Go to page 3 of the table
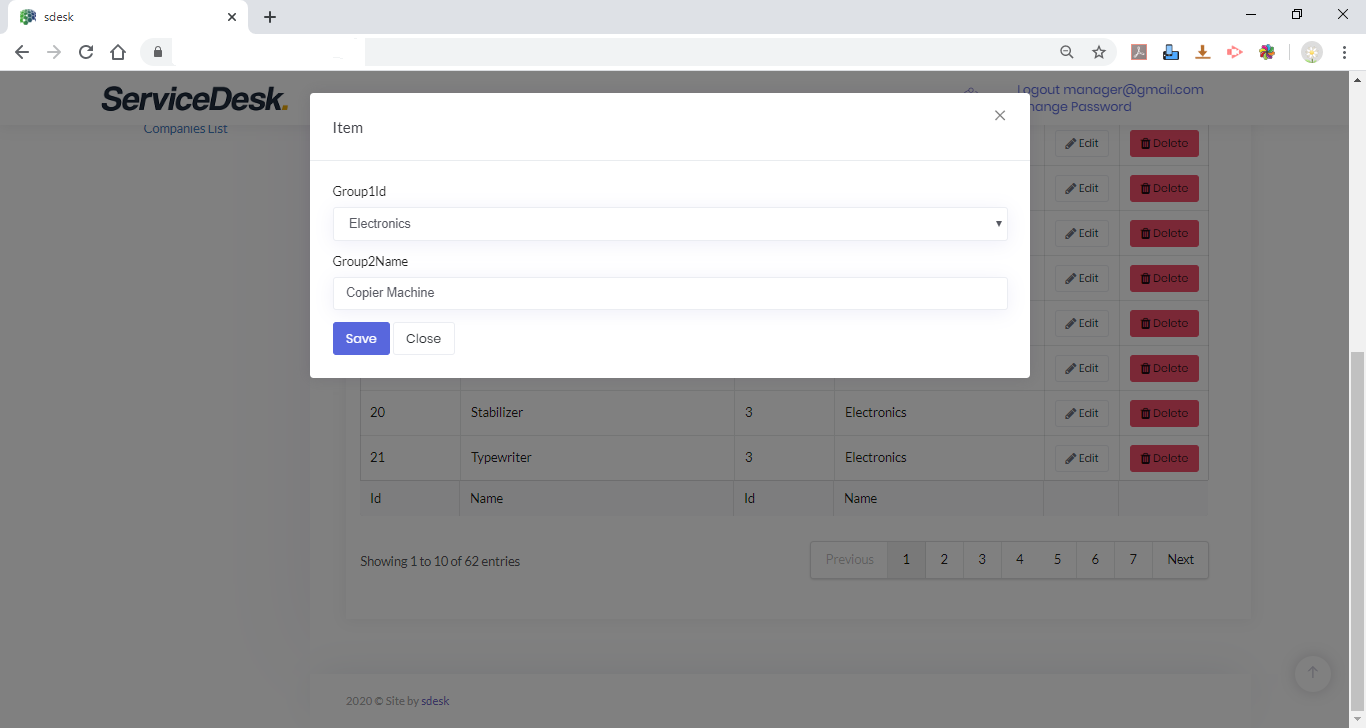Image resolution: width=1366 pixels, height=728 pixels. pos(982,560)
